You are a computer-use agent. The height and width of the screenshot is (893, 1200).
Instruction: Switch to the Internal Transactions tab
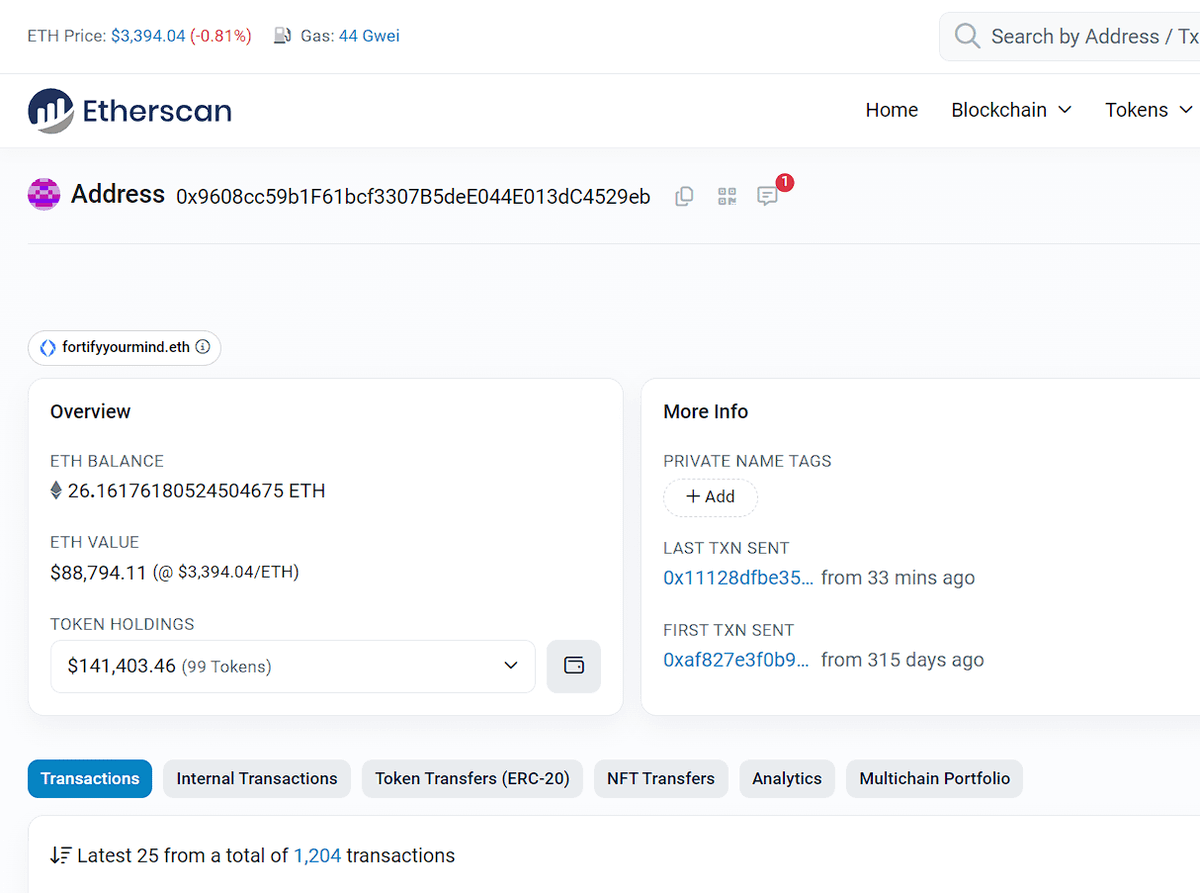257,778
